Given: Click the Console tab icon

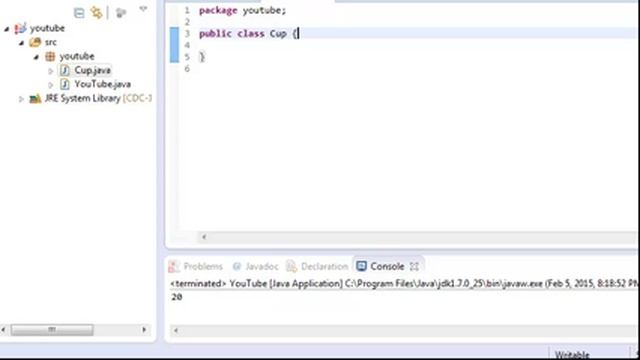Looking at the screenshot, I should pos(361,266).
